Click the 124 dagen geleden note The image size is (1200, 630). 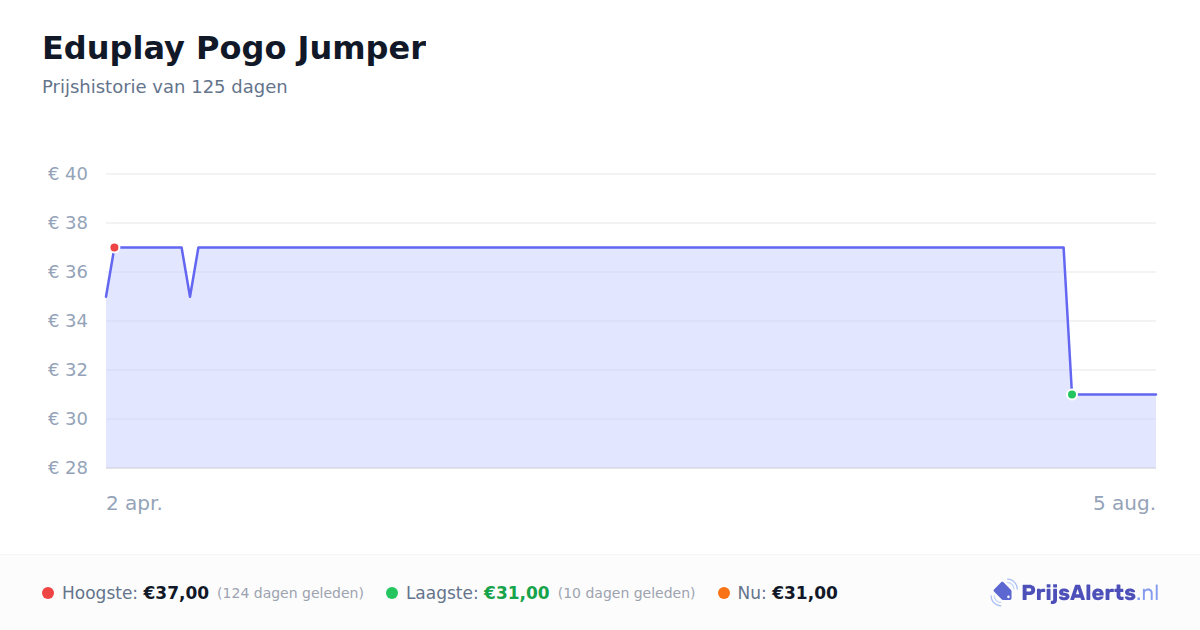pyautogui.click(x=290, y=593)
